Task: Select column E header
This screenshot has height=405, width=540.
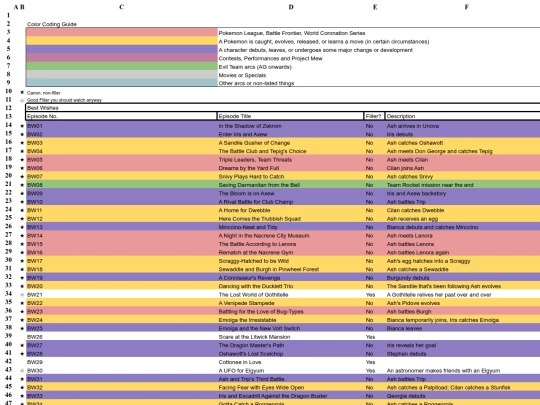Action: click(375, 7)
